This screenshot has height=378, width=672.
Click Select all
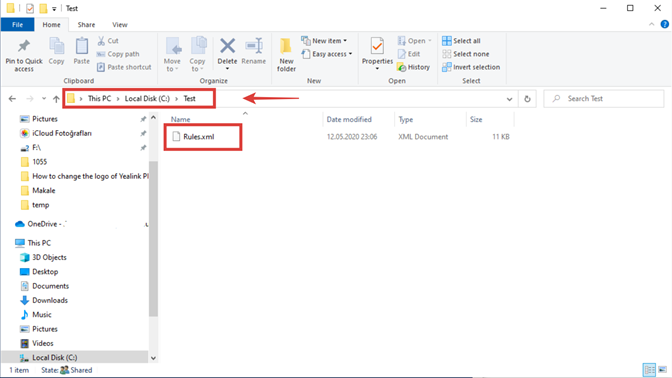461,41
